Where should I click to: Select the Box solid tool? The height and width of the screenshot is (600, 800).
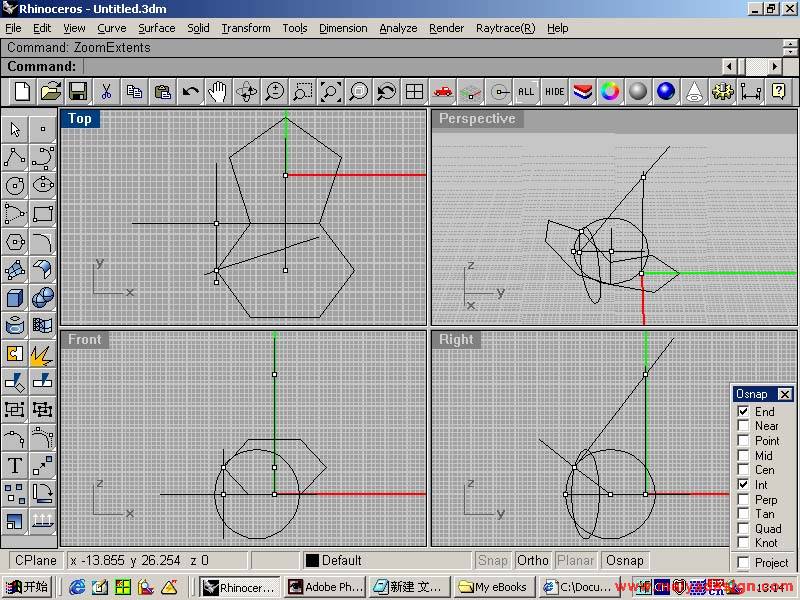[x=15, y=297]
